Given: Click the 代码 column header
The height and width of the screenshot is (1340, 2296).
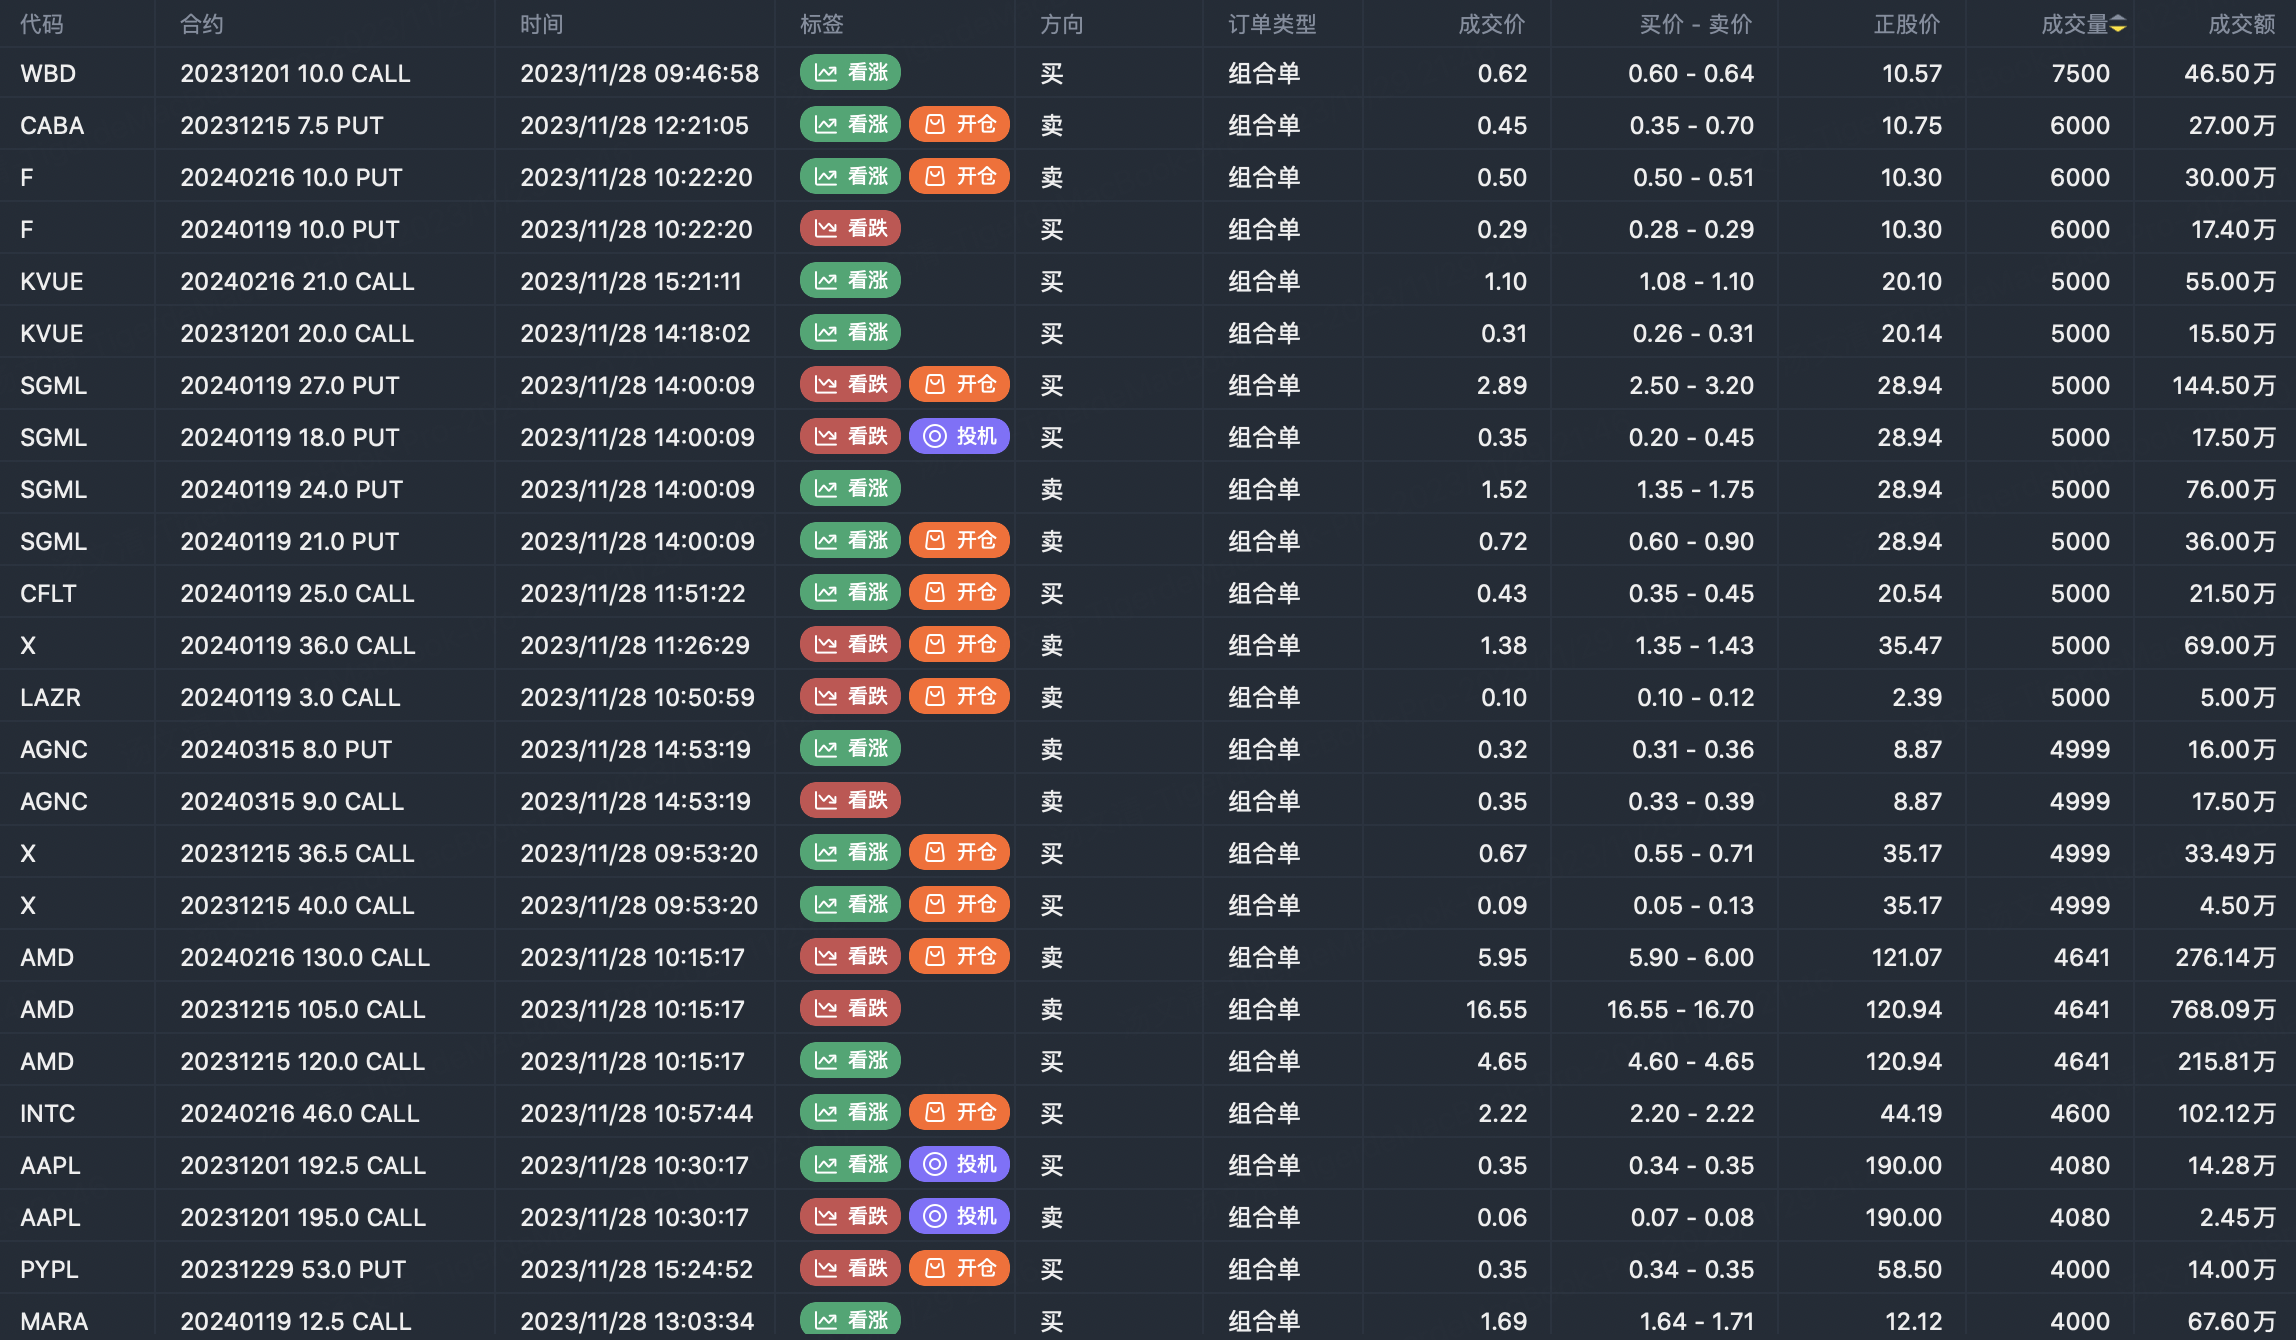Looking at the screenshot, I should click(41, 25).
